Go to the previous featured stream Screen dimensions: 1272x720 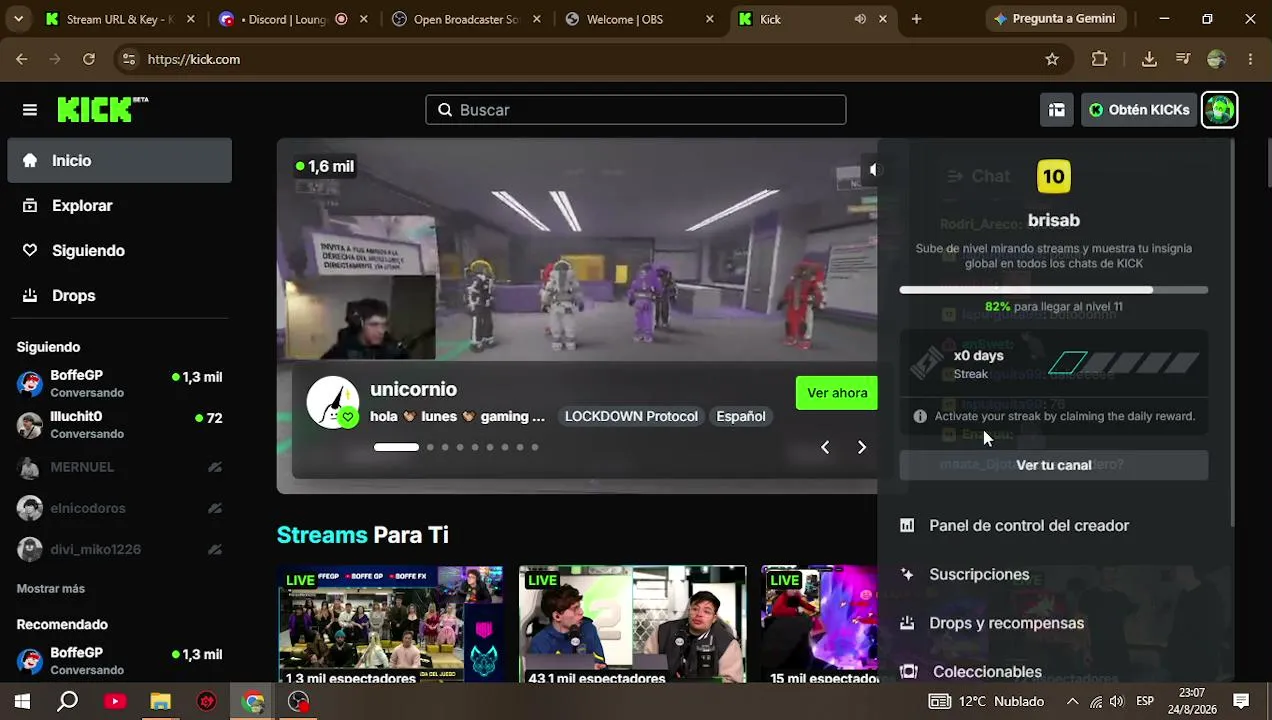point(825,447)
